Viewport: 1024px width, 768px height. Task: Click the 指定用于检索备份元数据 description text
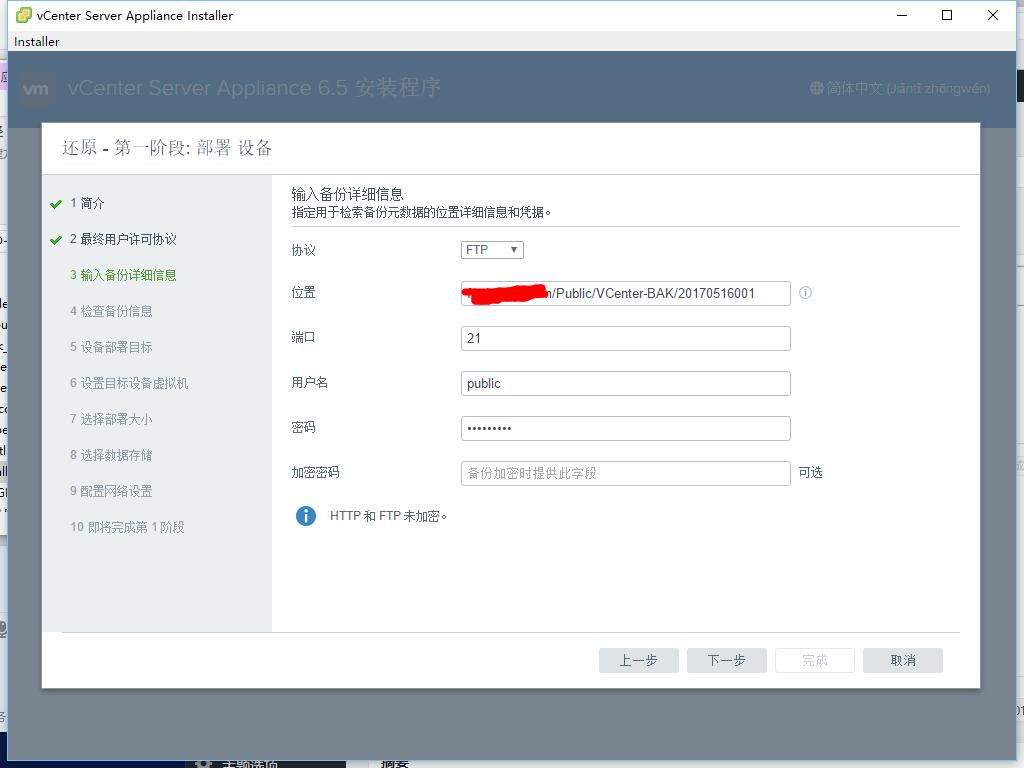[421, 212]
